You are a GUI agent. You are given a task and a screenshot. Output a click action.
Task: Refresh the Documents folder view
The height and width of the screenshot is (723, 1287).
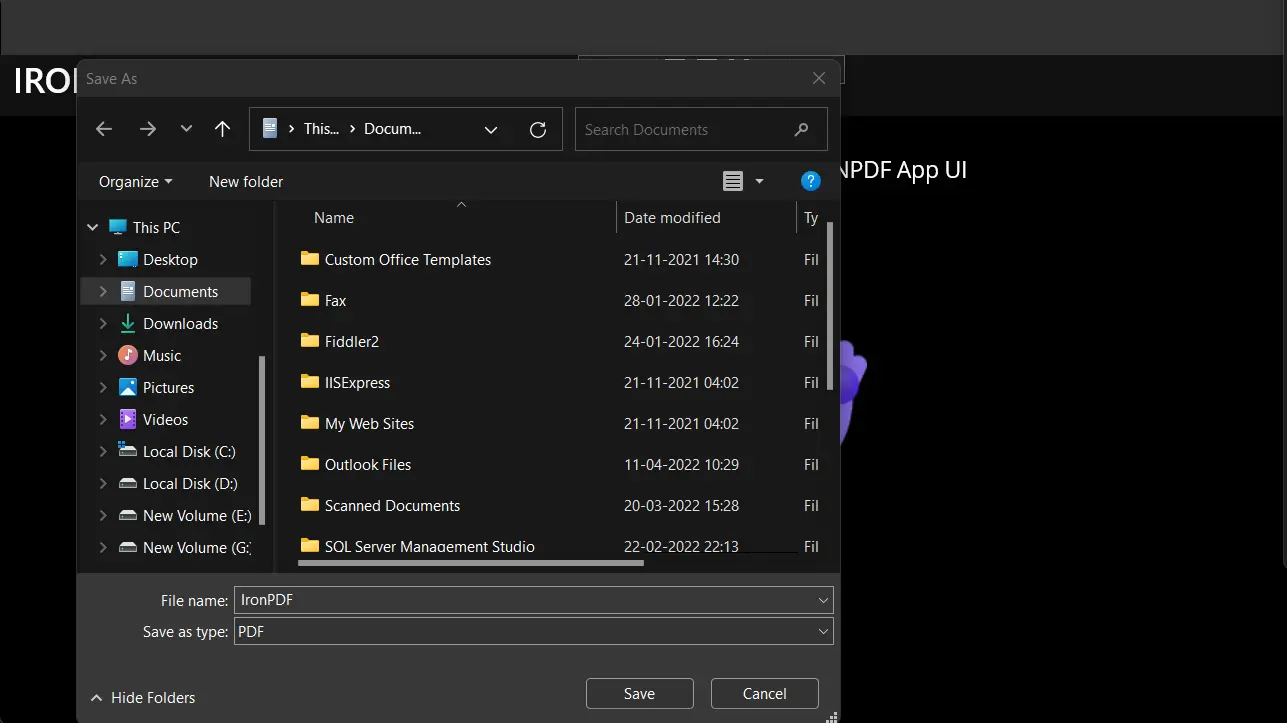point(538,130)
